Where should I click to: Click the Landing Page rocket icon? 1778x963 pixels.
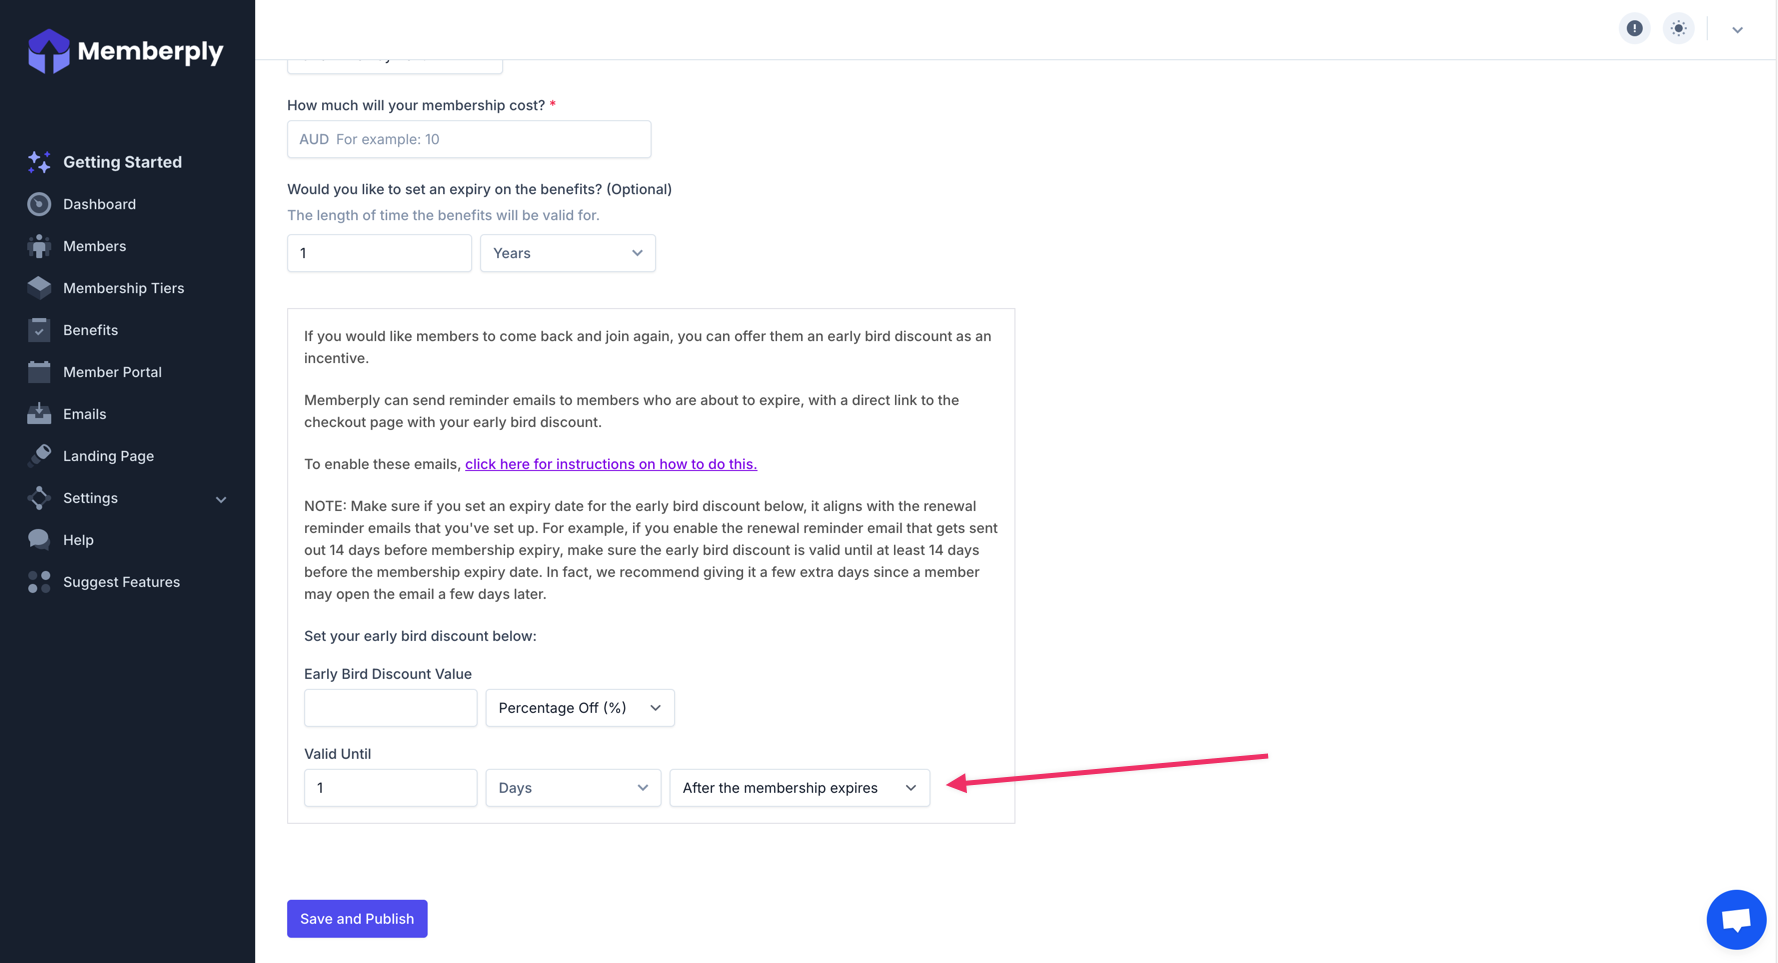point(39,456)
